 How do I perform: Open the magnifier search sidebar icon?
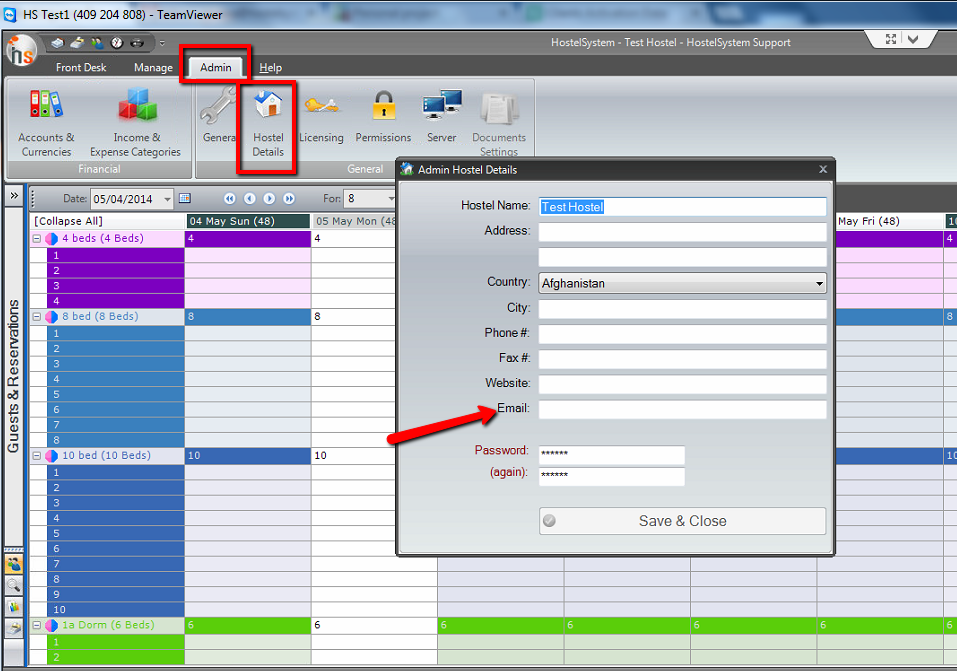(13, 586)
